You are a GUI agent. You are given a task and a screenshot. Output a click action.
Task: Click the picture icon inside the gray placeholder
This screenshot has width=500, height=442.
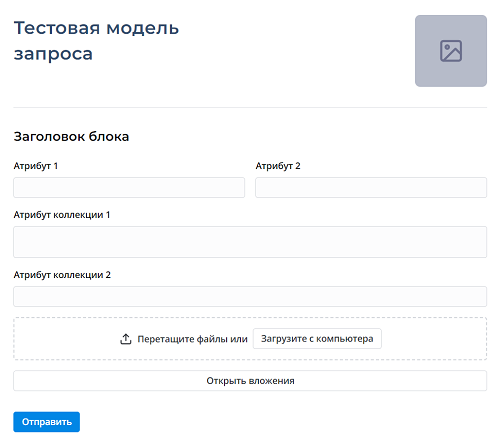(x=451, y=51)
